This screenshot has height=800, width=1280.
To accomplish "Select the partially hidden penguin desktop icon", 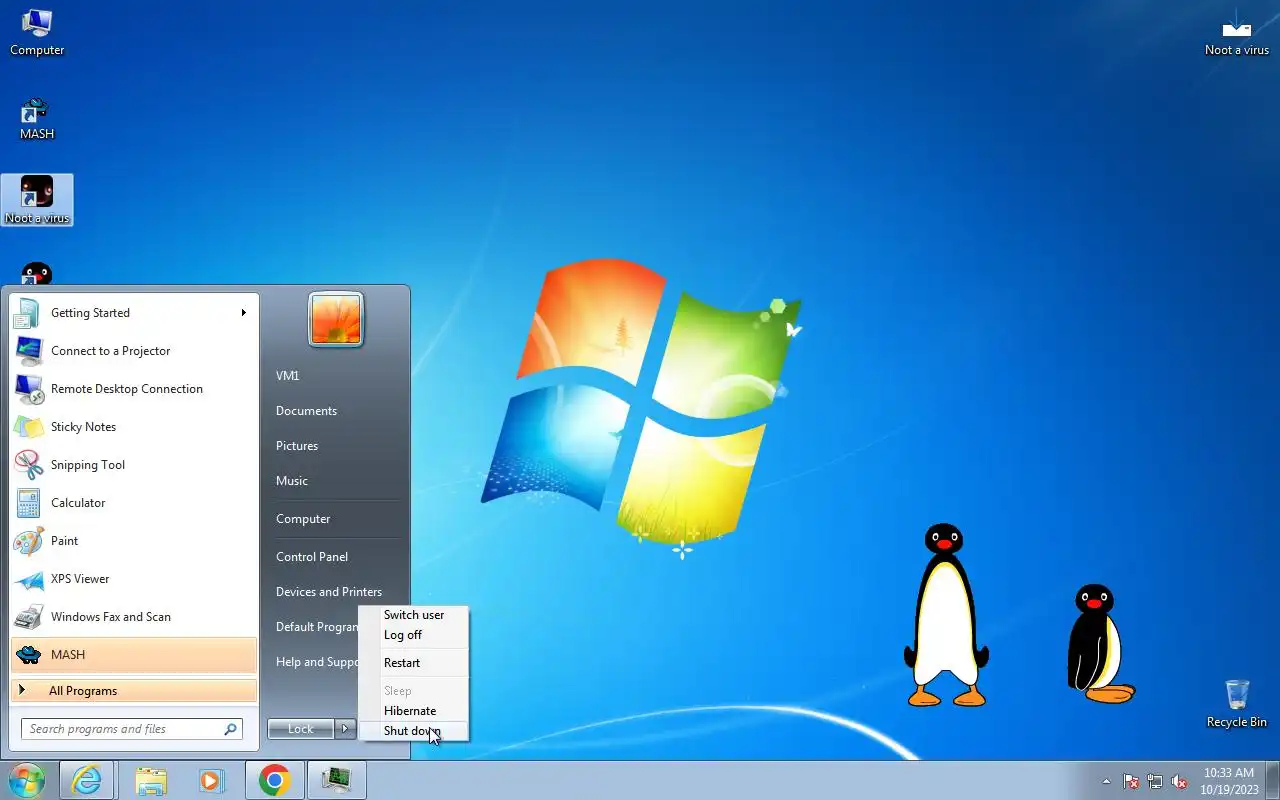I will pos(37,274).
